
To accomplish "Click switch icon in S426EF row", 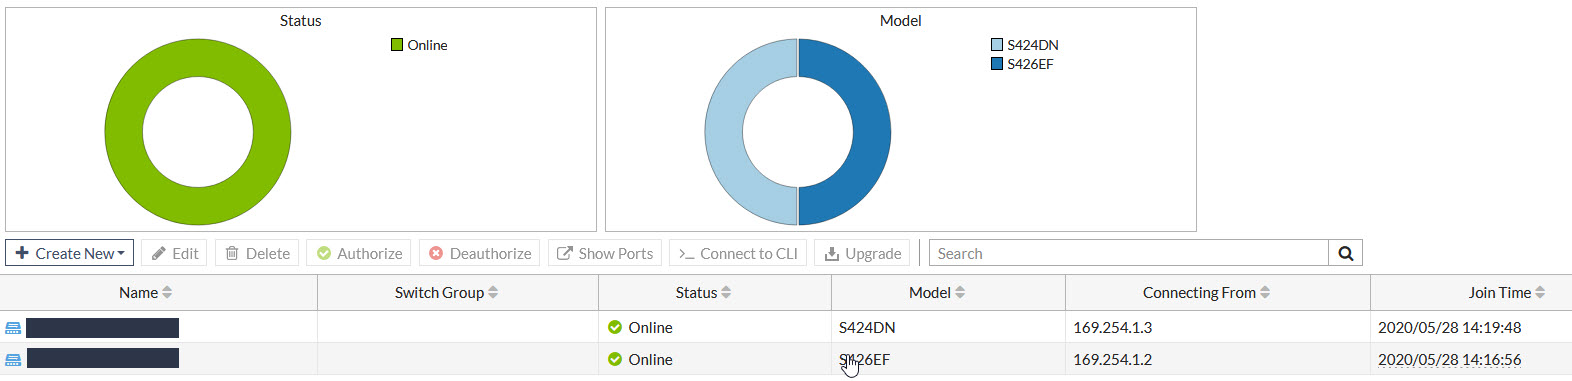I will tap(13, 360).
